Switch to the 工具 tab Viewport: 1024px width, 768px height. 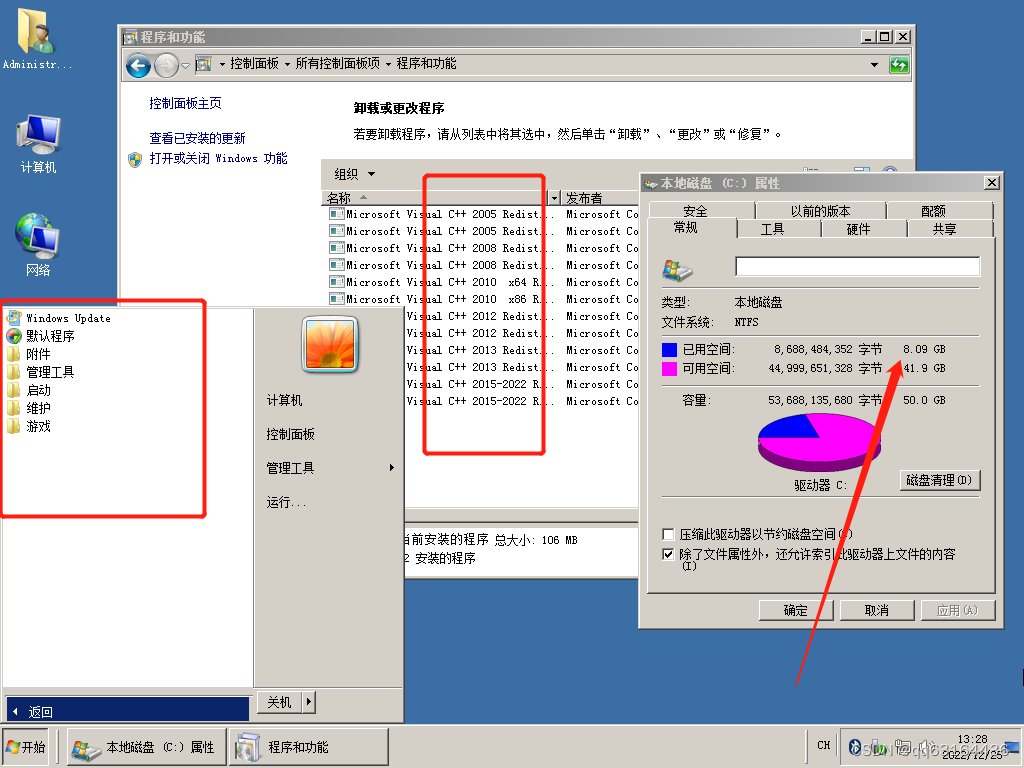772,229
